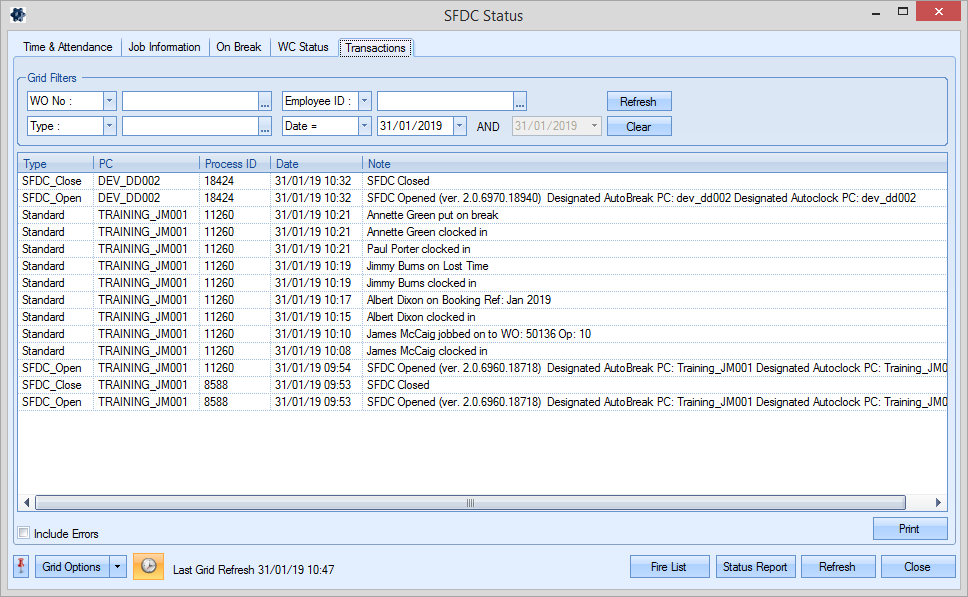
Task: Click the scrollbar right arrow
Action: click(x=938, y=503)
